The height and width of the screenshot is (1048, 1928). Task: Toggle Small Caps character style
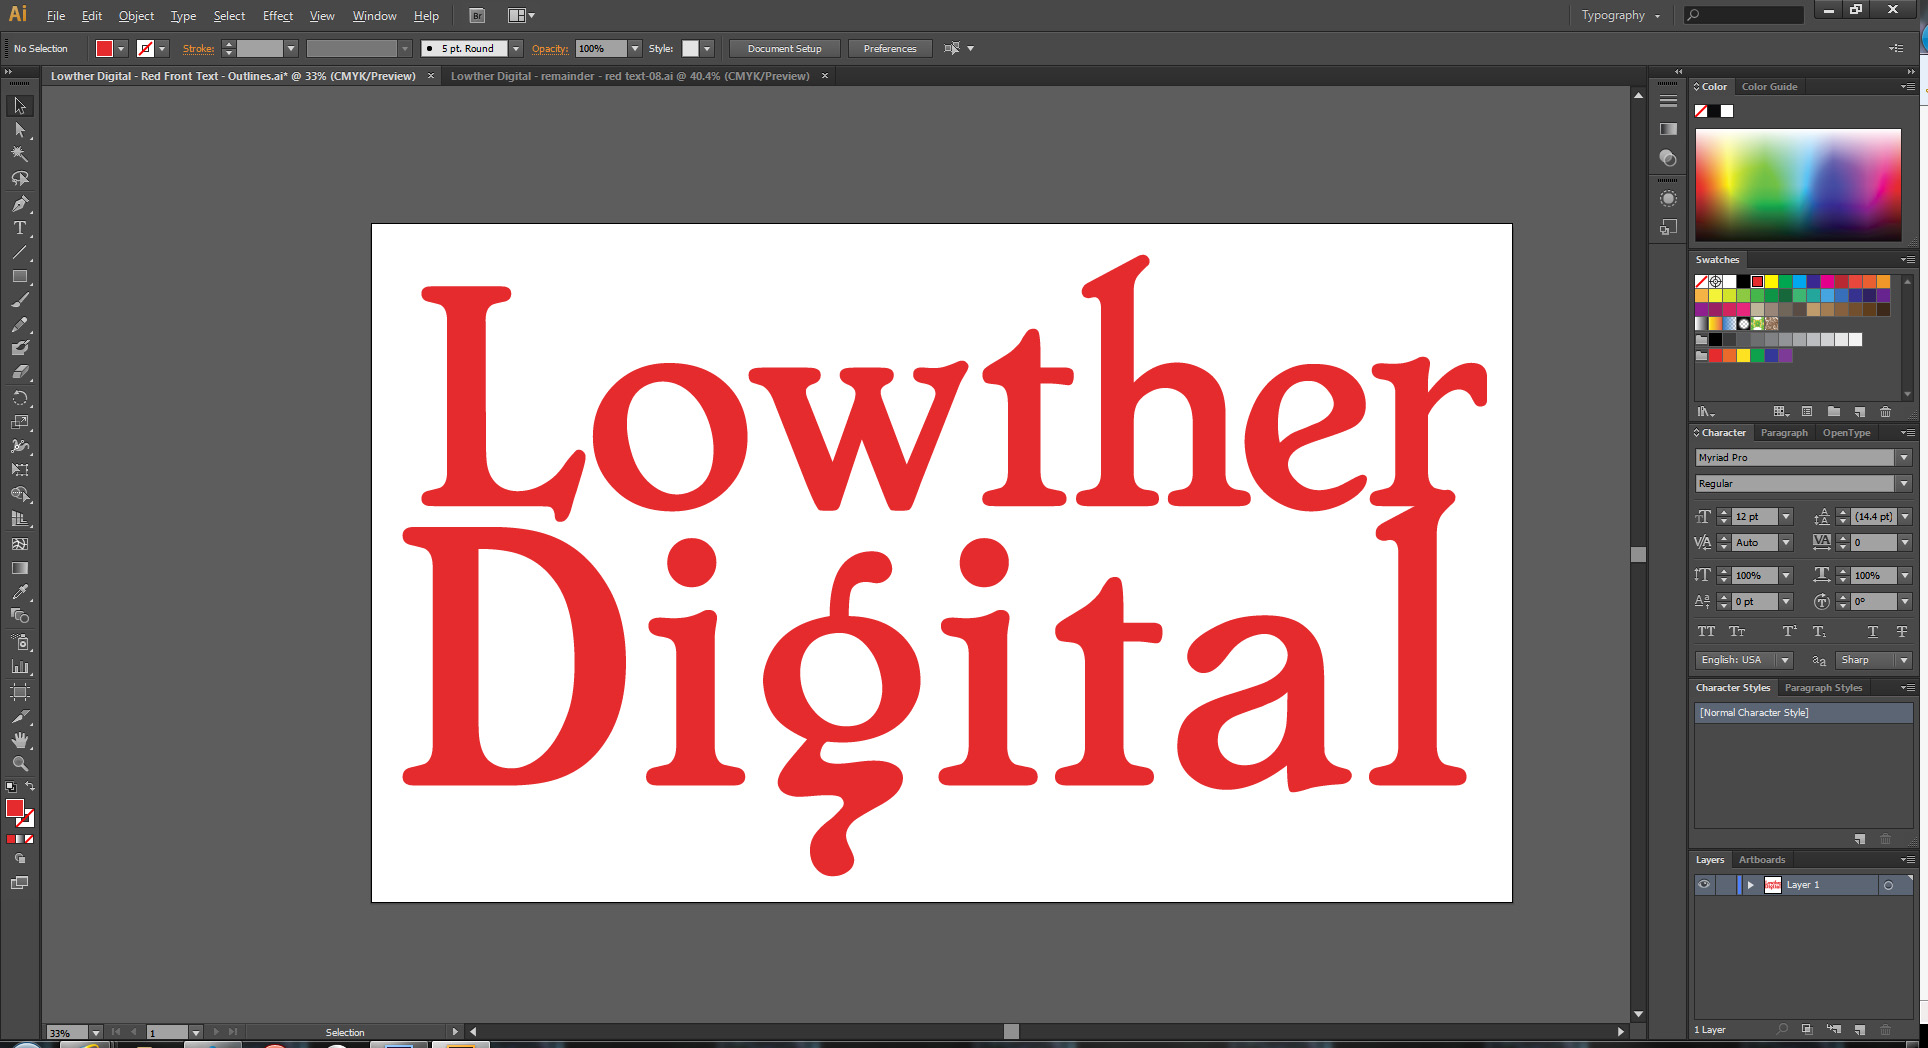pos(1737,632)
